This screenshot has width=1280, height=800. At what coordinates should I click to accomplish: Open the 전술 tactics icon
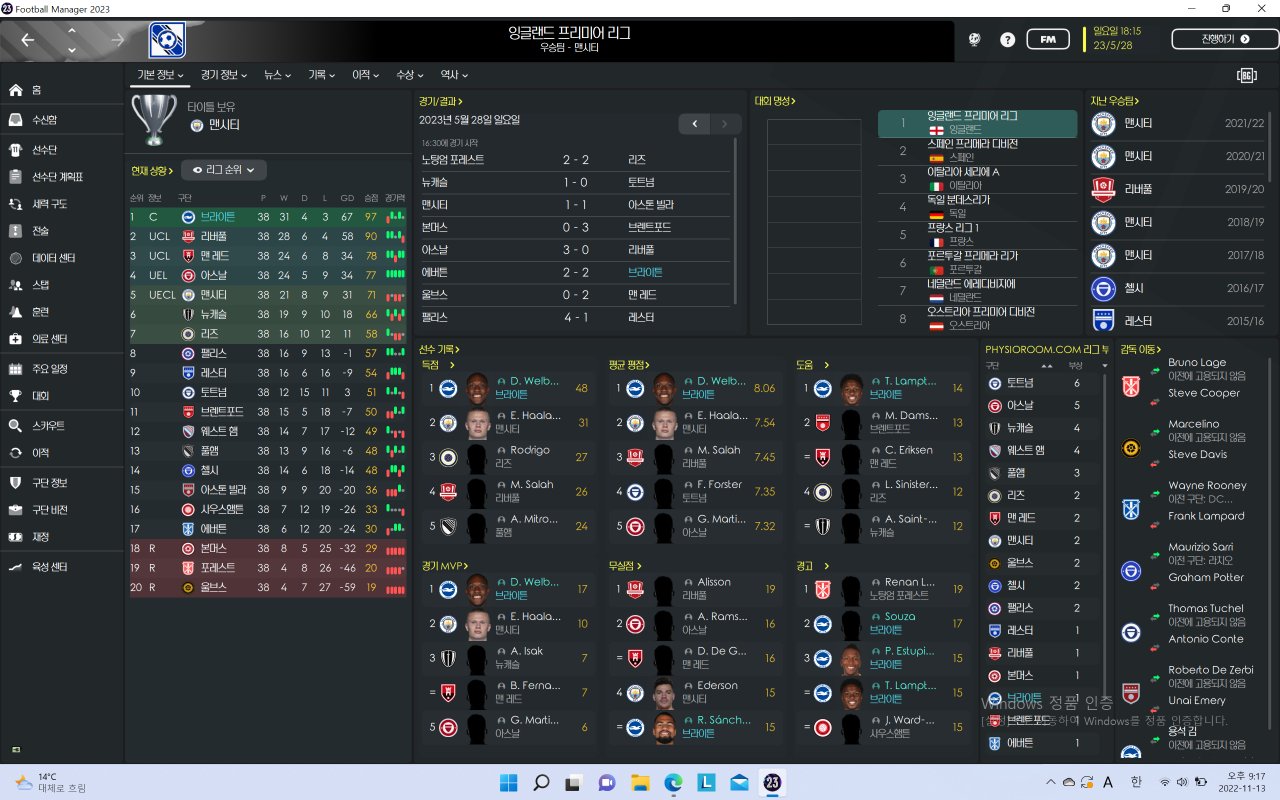(15, 231)
